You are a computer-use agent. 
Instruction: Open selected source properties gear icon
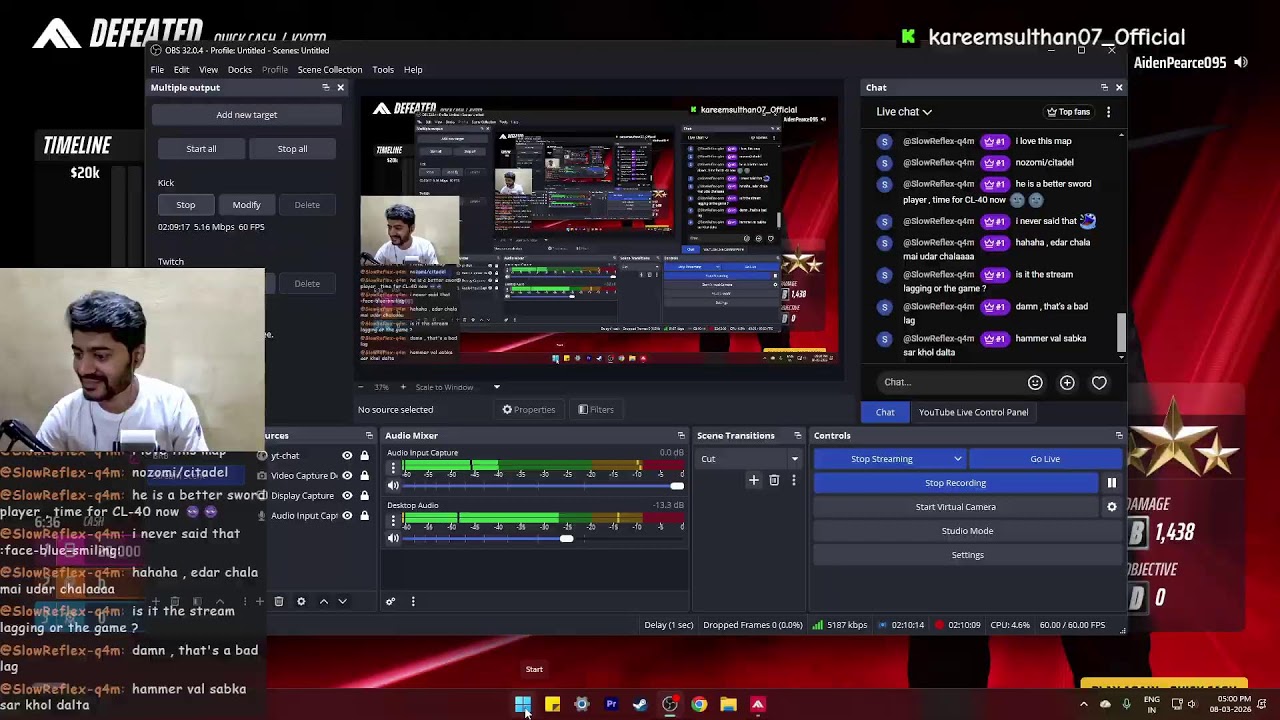301,602
